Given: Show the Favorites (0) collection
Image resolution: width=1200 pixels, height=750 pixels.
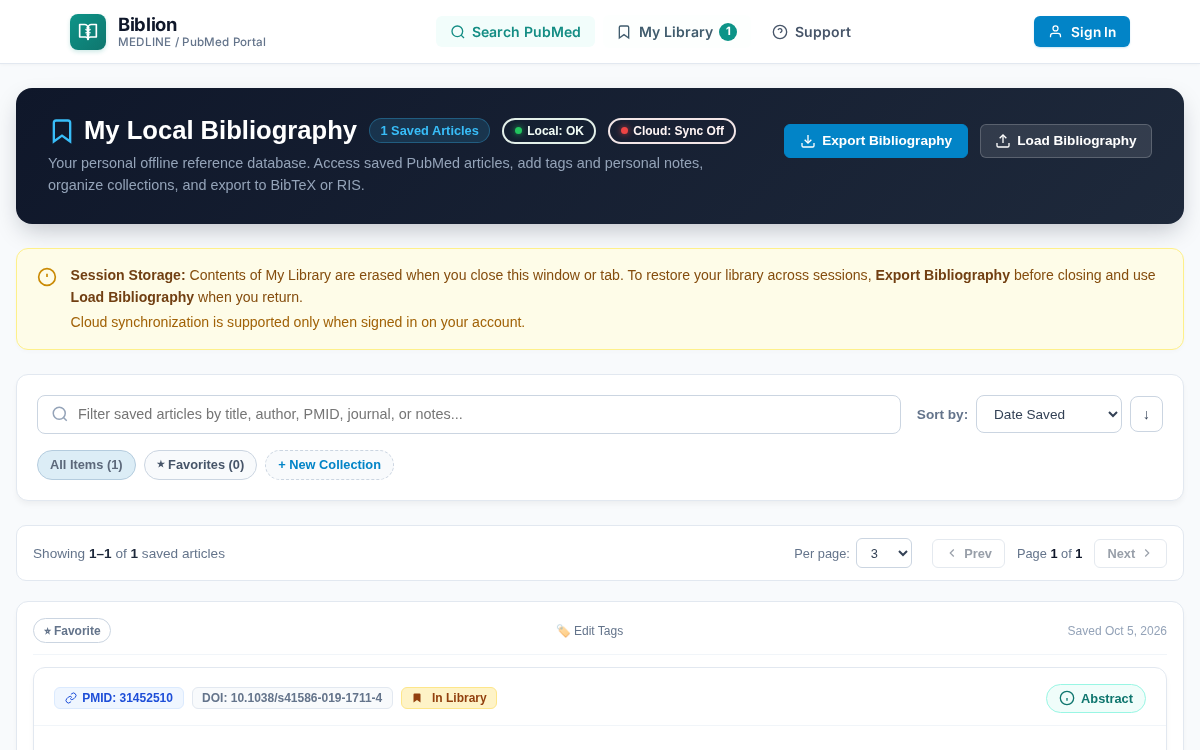Looking at the screenshot, I should 200,465.
